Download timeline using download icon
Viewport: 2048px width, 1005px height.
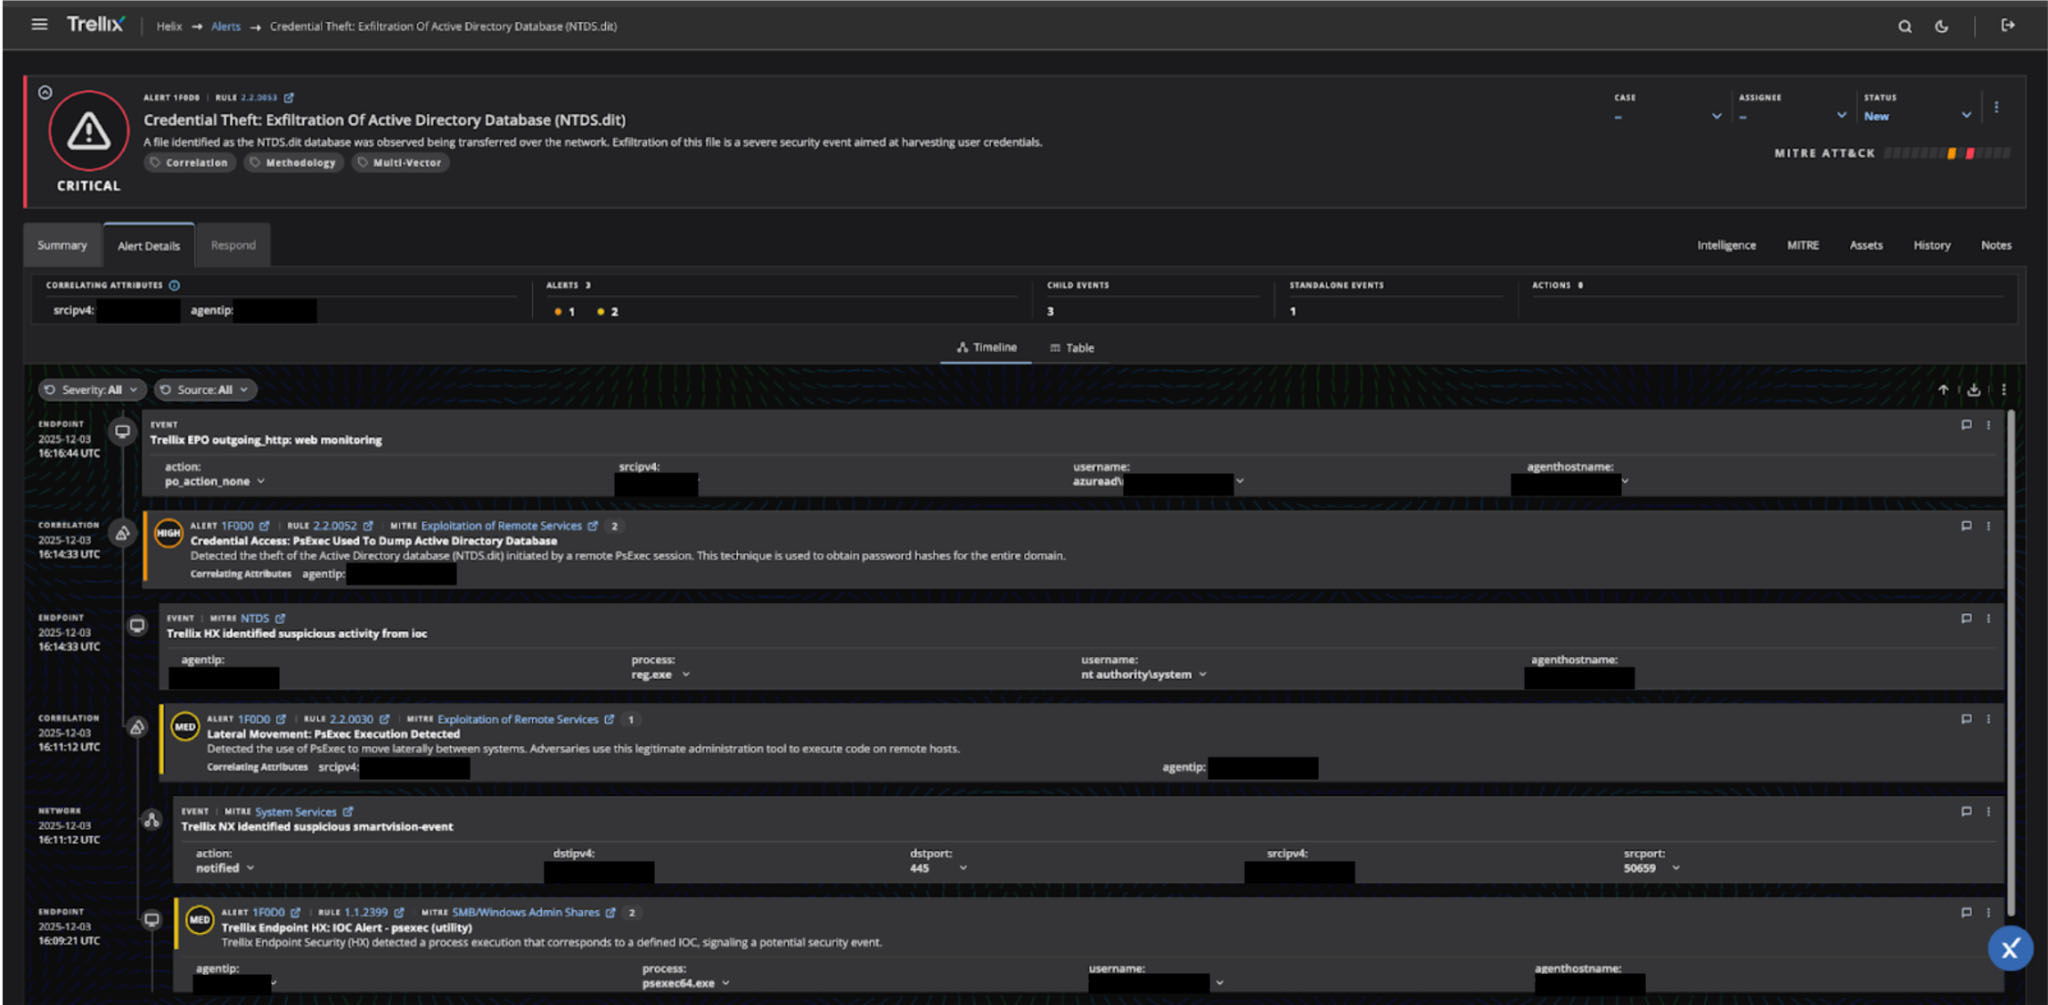click(x=1973, y=390)
